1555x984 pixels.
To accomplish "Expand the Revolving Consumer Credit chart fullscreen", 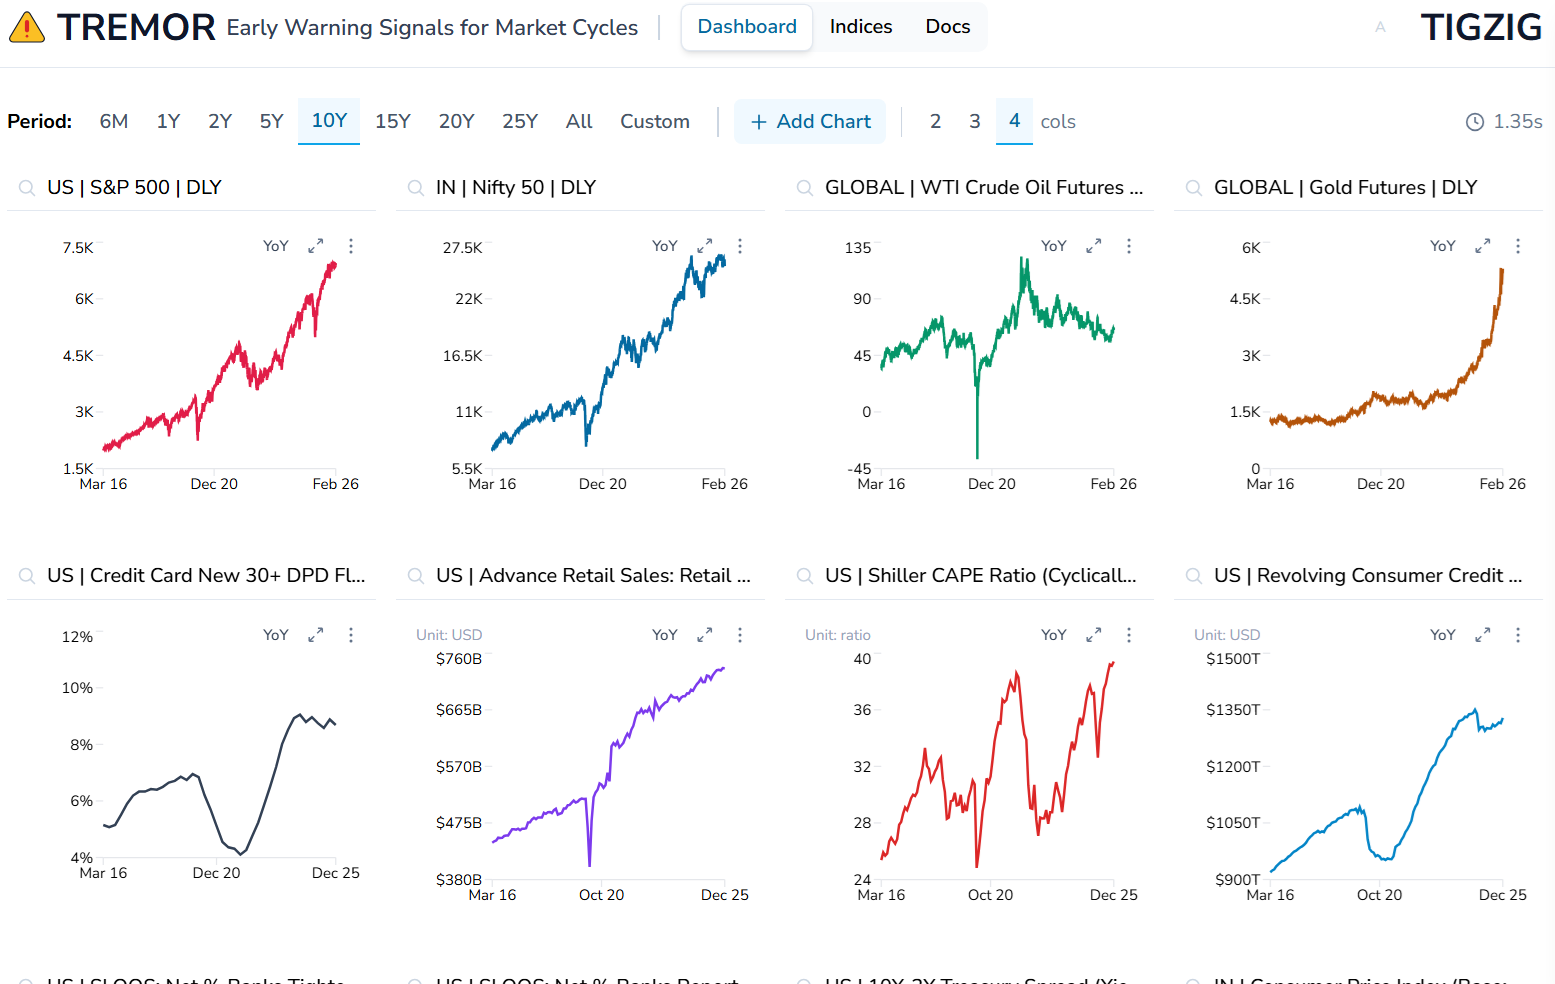I will click(x=1483, y=635).
